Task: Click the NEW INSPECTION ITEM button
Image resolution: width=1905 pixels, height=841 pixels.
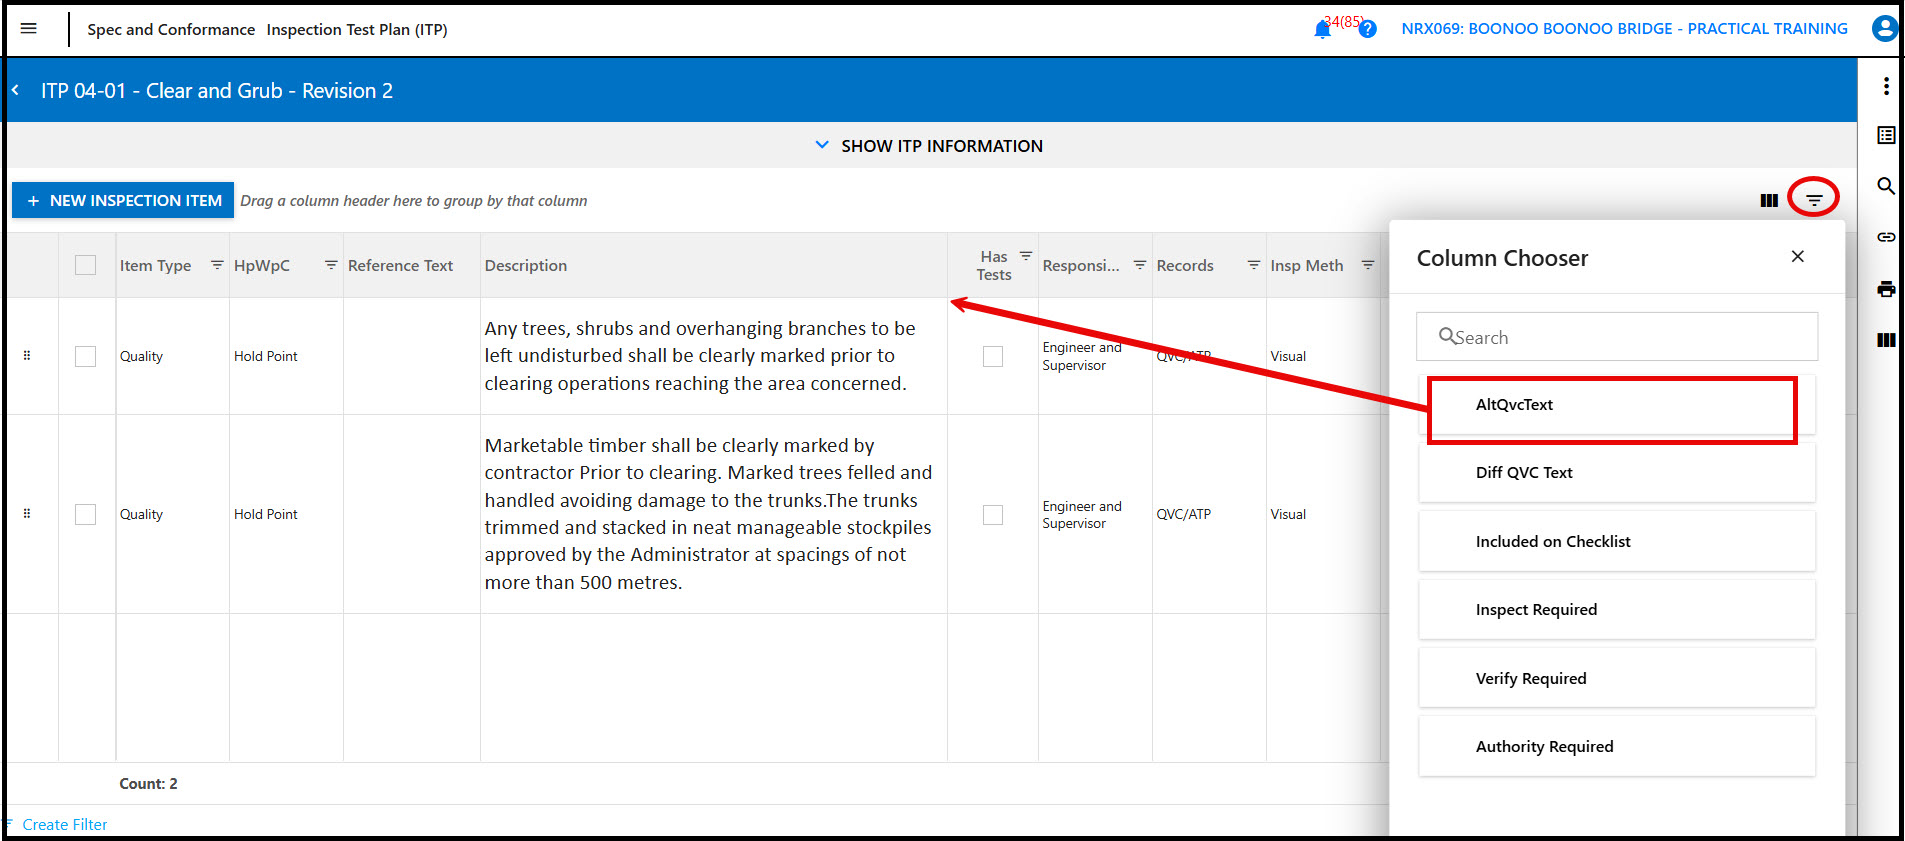Action: 123,200
